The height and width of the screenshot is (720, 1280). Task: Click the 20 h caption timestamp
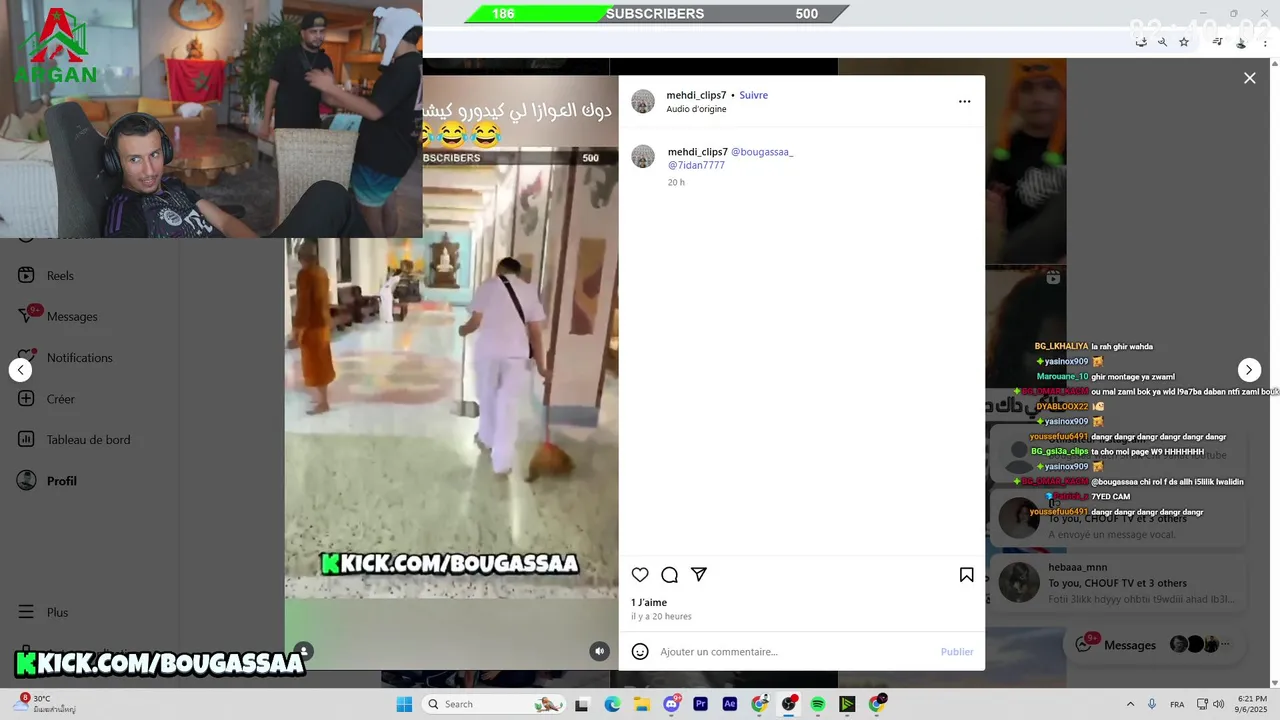676,183
